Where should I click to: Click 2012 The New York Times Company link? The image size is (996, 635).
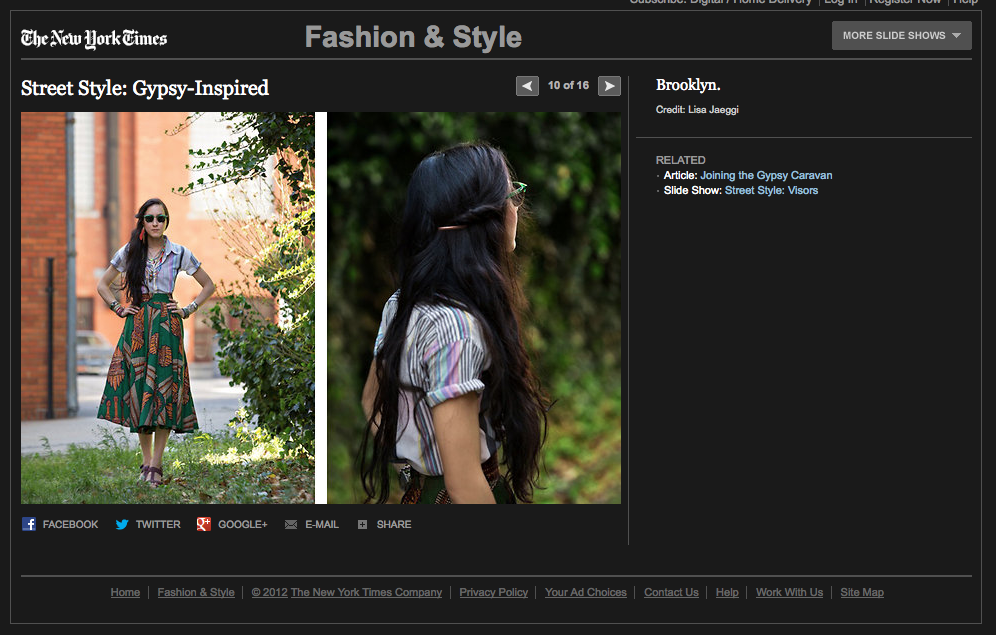click(x=347, y=592)
